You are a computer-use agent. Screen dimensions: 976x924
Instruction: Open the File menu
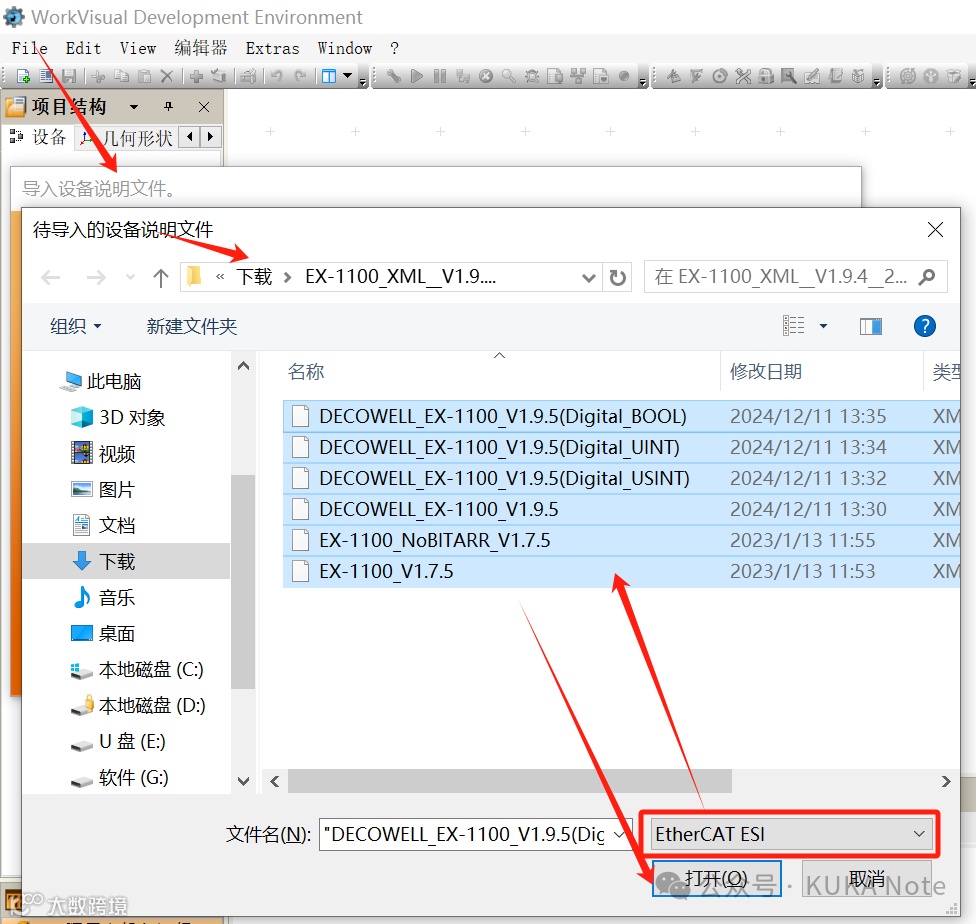pyautogui.click(x=29, y=48)
